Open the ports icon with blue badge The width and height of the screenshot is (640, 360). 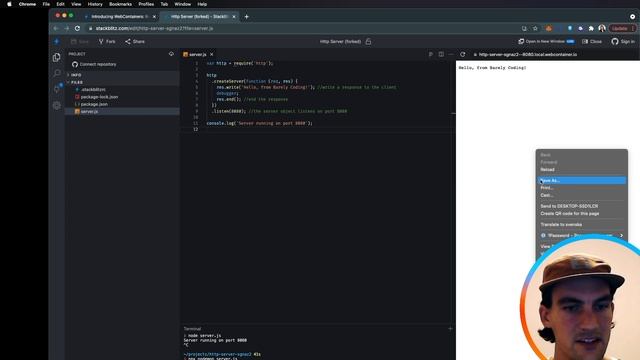tap(57, 89)
